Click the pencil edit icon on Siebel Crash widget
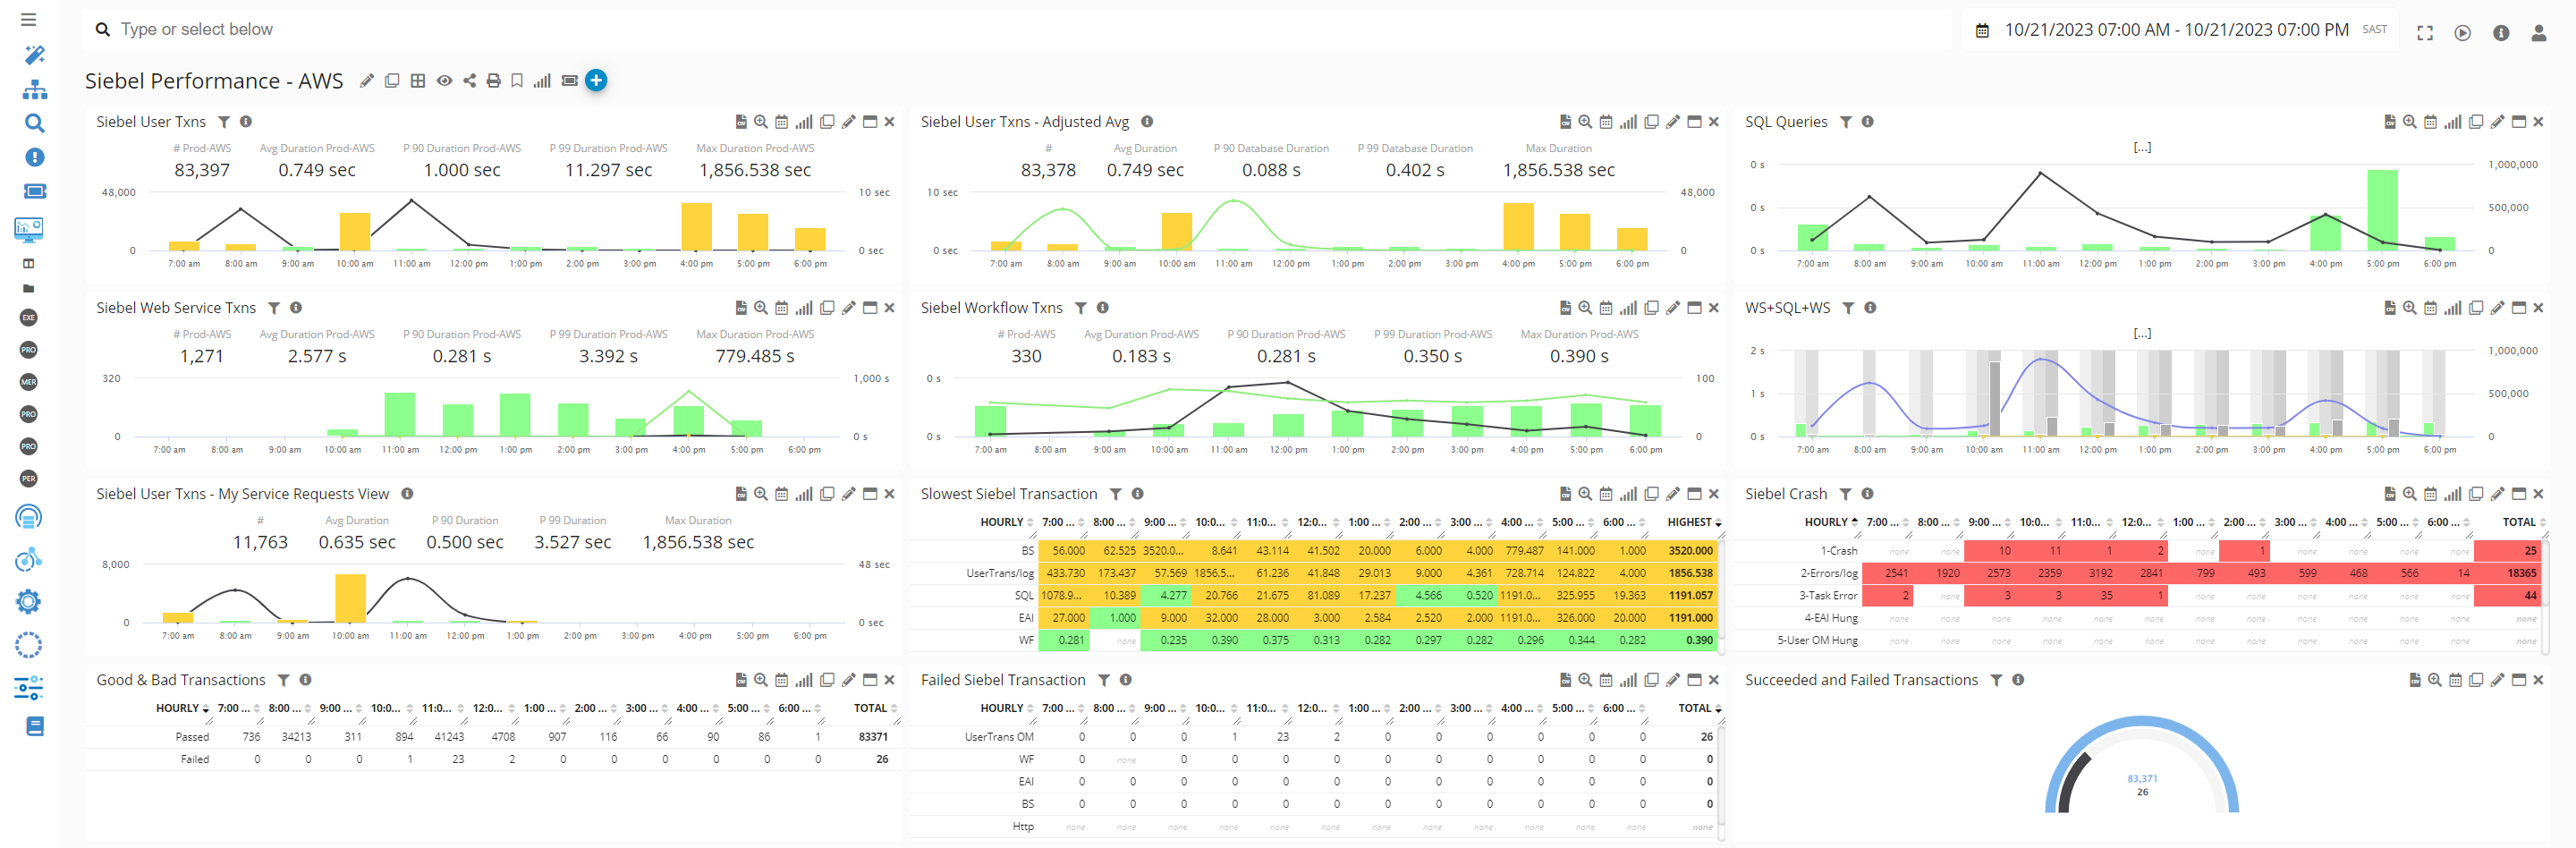Image resolution: width=2576 pixels, height=848 pixels. 2497,494
